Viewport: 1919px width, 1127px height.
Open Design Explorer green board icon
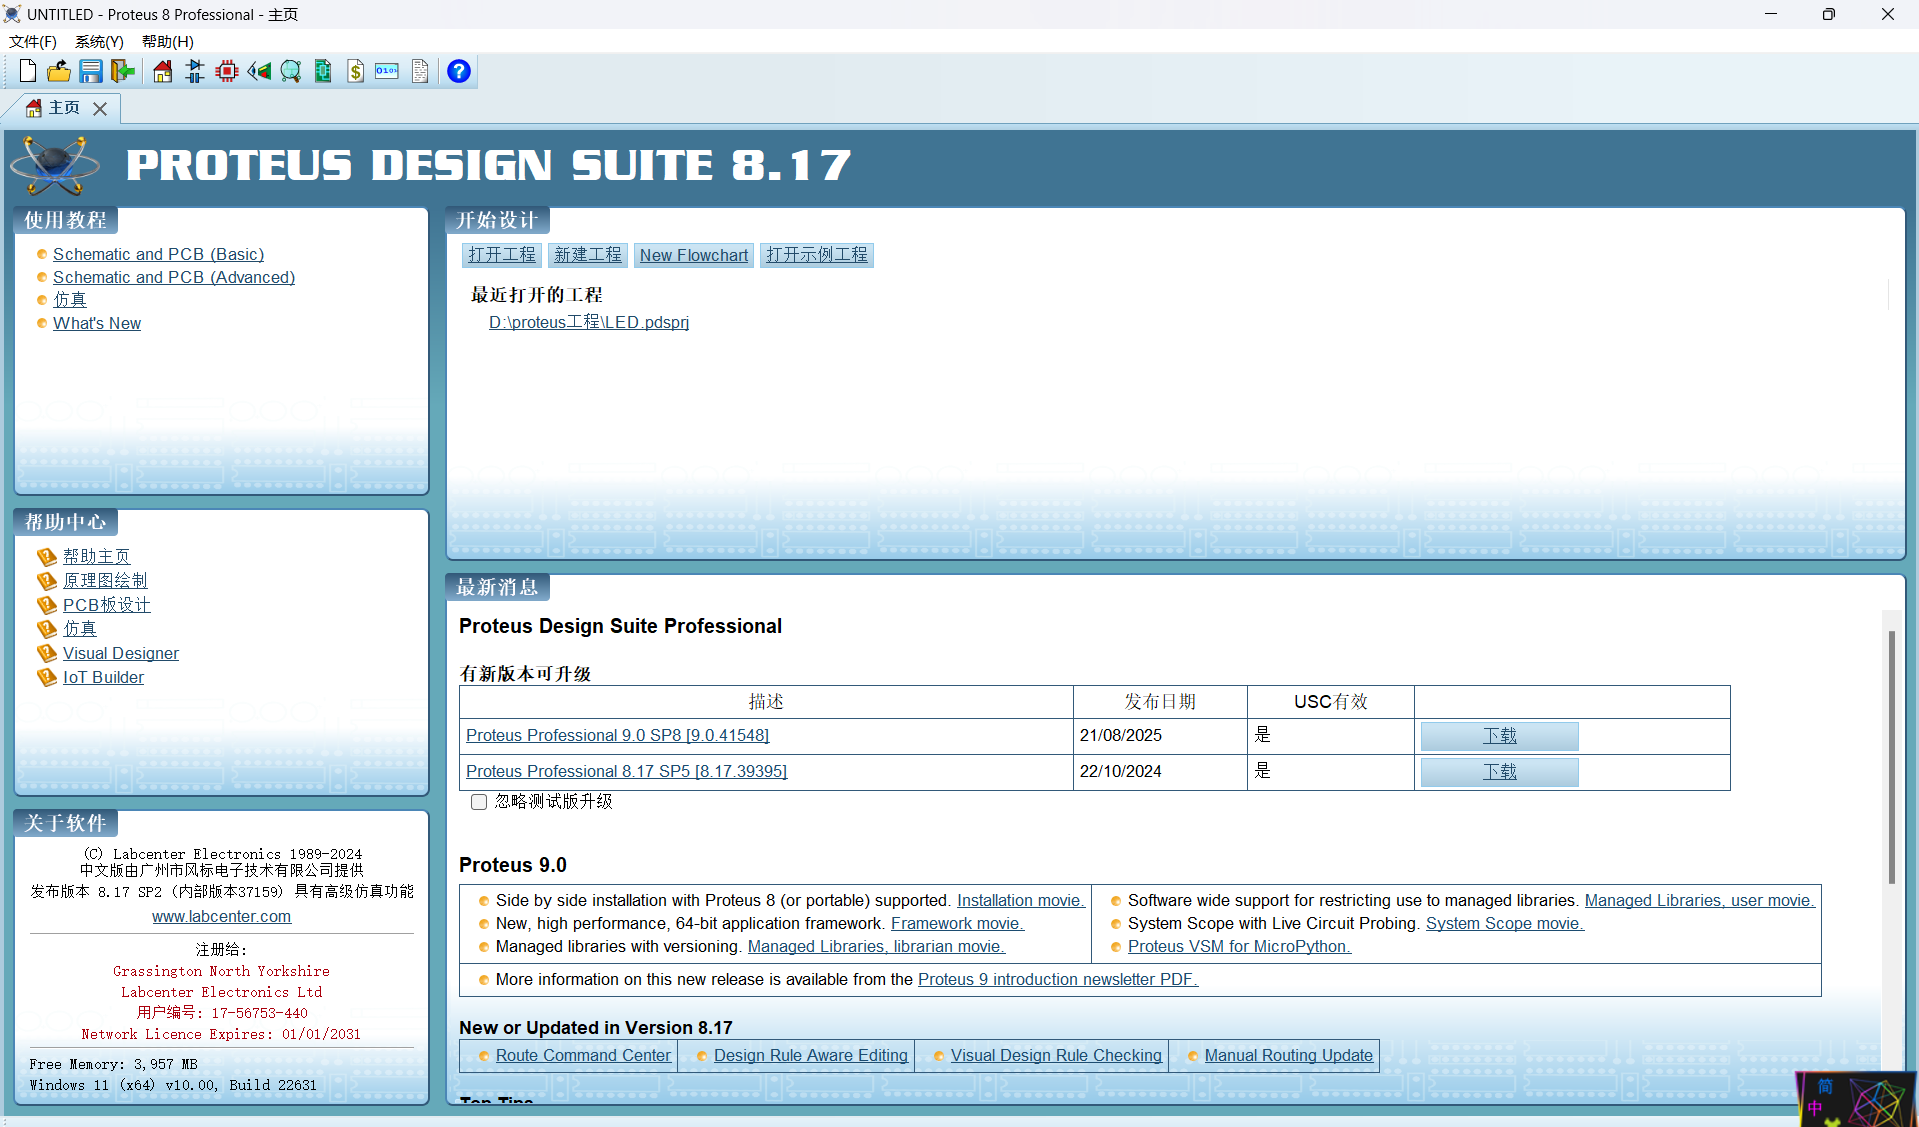tap(323, 71)
